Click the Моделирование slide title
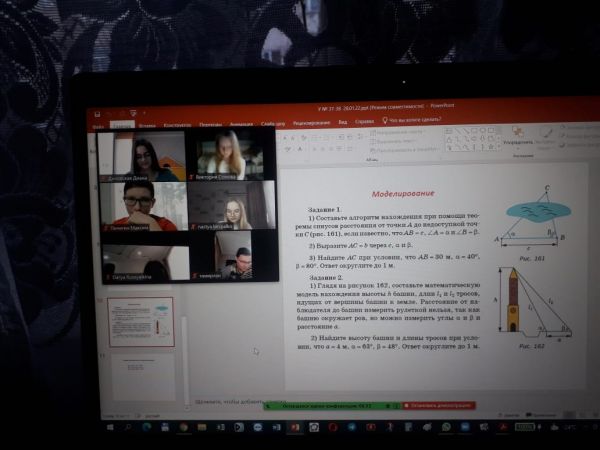600x450 pixels. pos(403,193)
